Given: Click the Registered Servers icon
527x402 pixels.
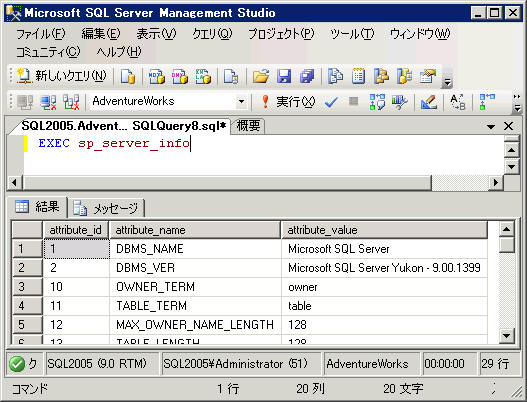Looking at the screenshot, I should click(x=335, y=76).
